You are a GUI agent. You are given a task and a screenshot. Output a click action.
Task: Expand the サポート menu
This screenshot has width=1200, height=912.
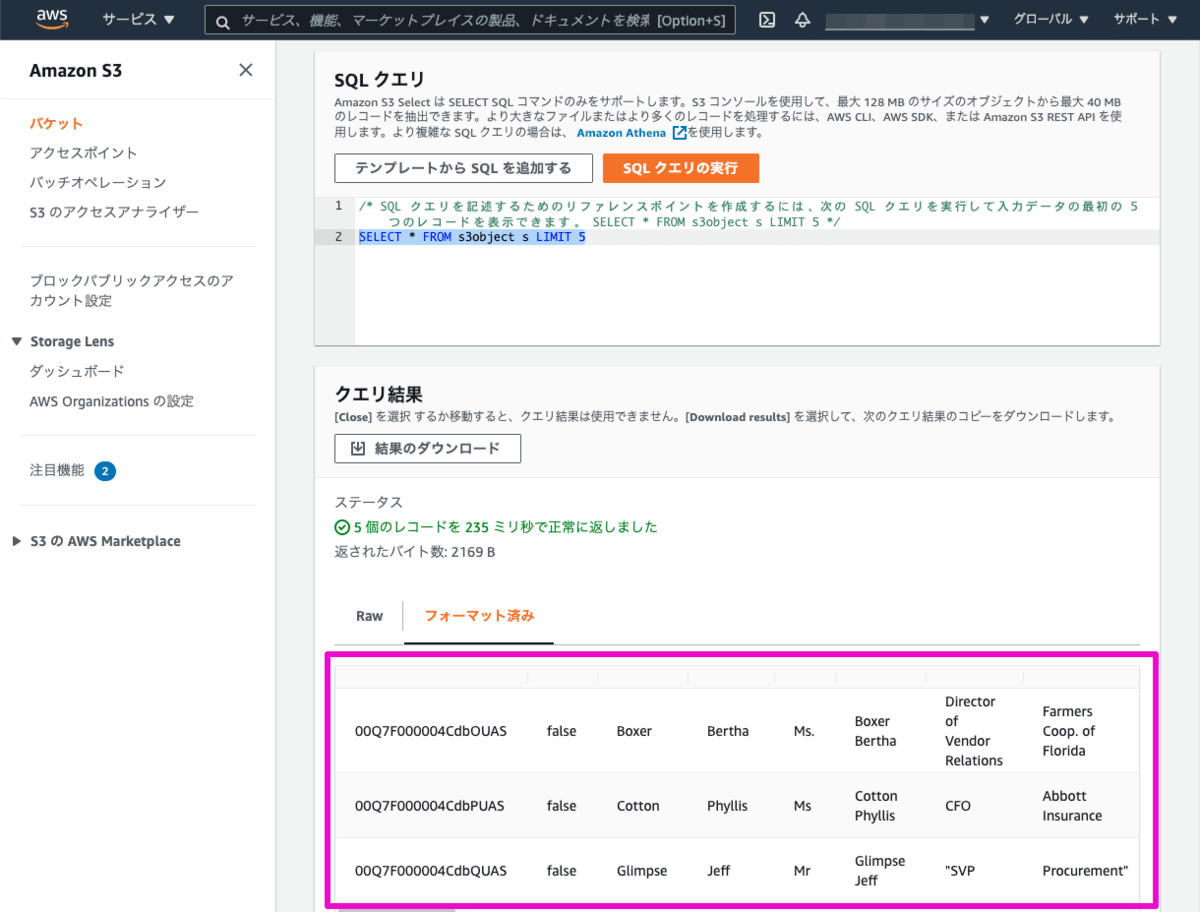tap(1150, 20)
